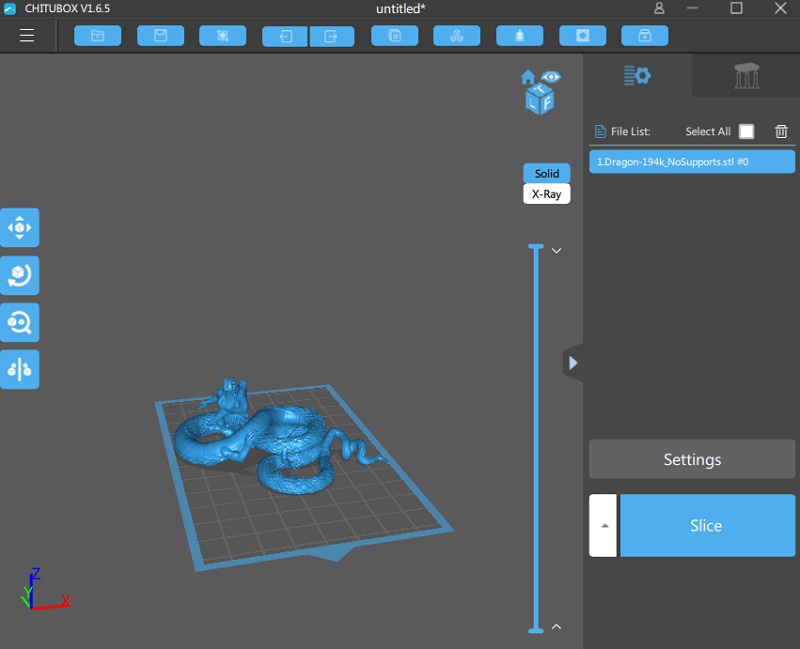Click the top handle of layer slider

coord(536,247)
